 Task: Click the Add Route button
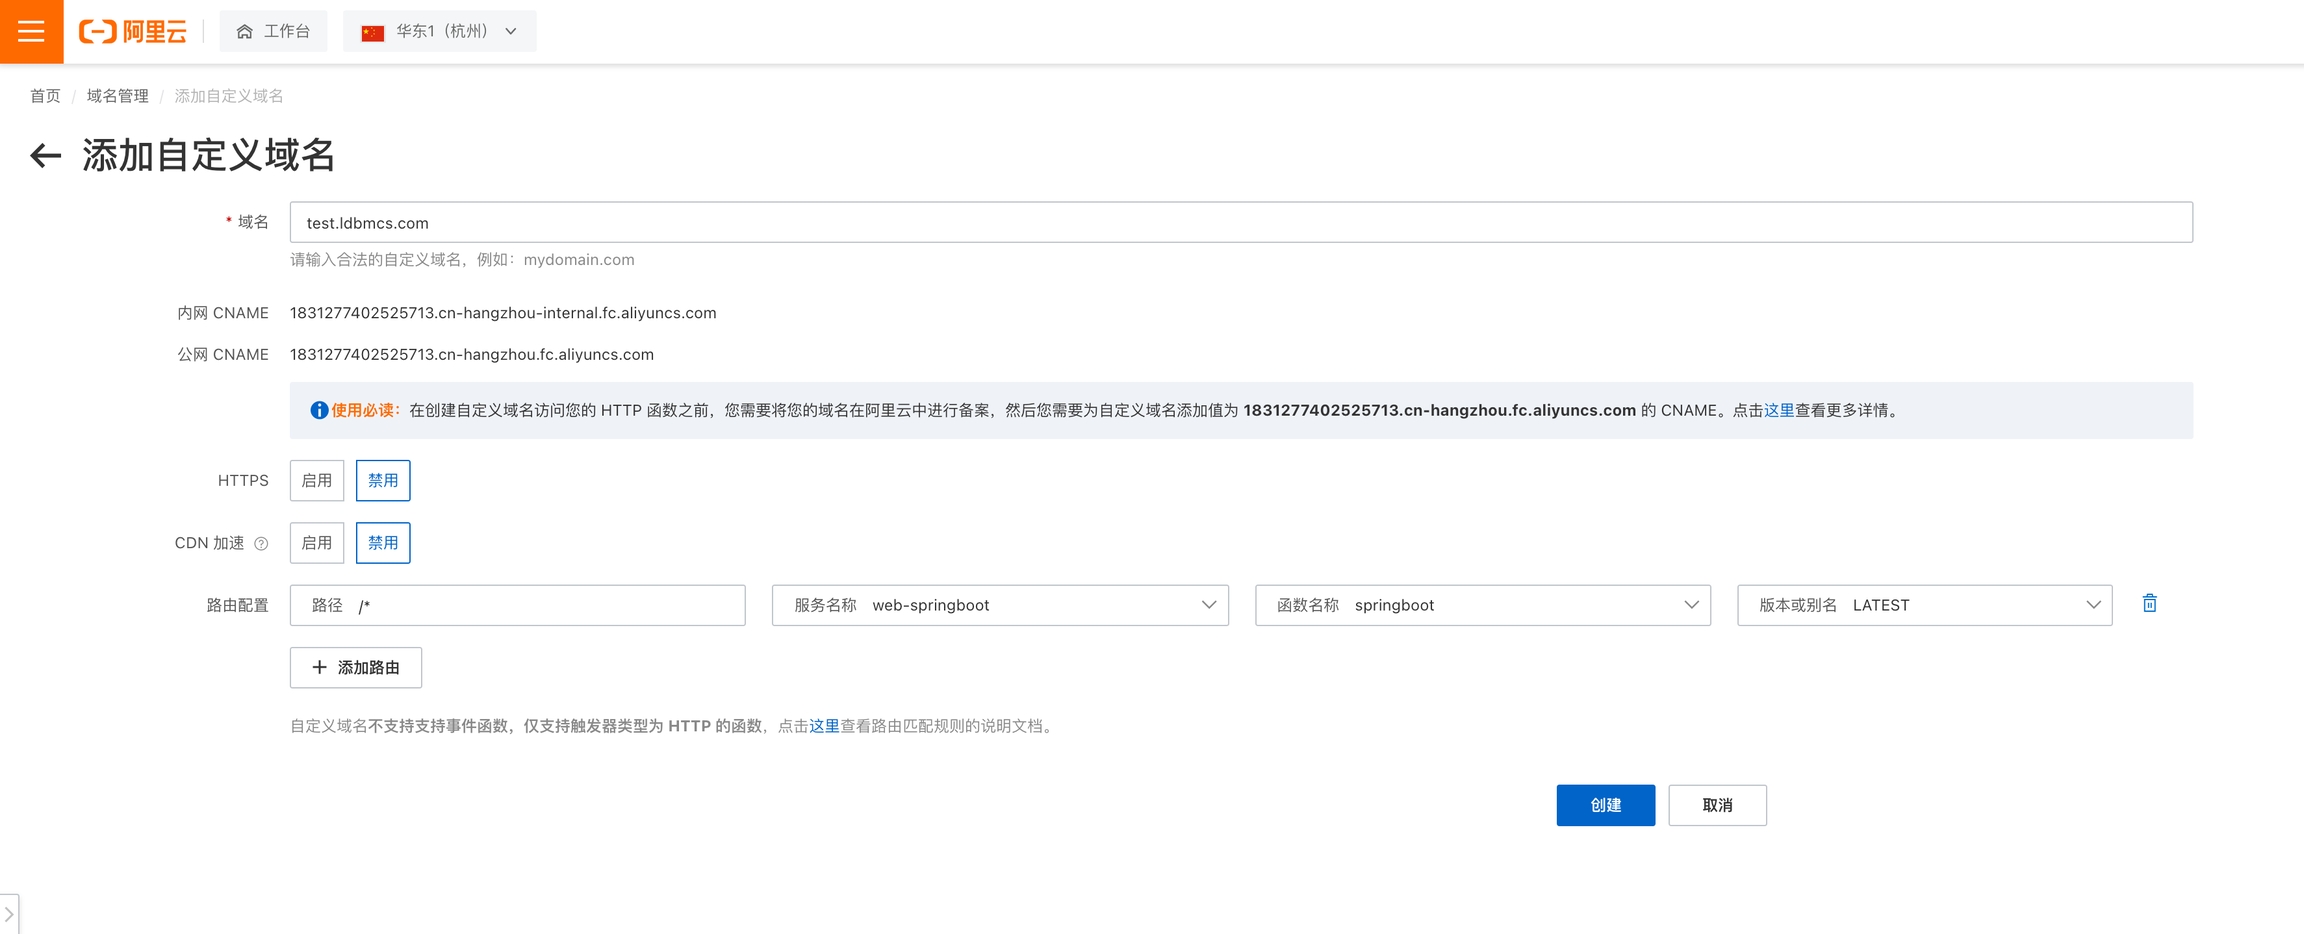coord(356,667)
